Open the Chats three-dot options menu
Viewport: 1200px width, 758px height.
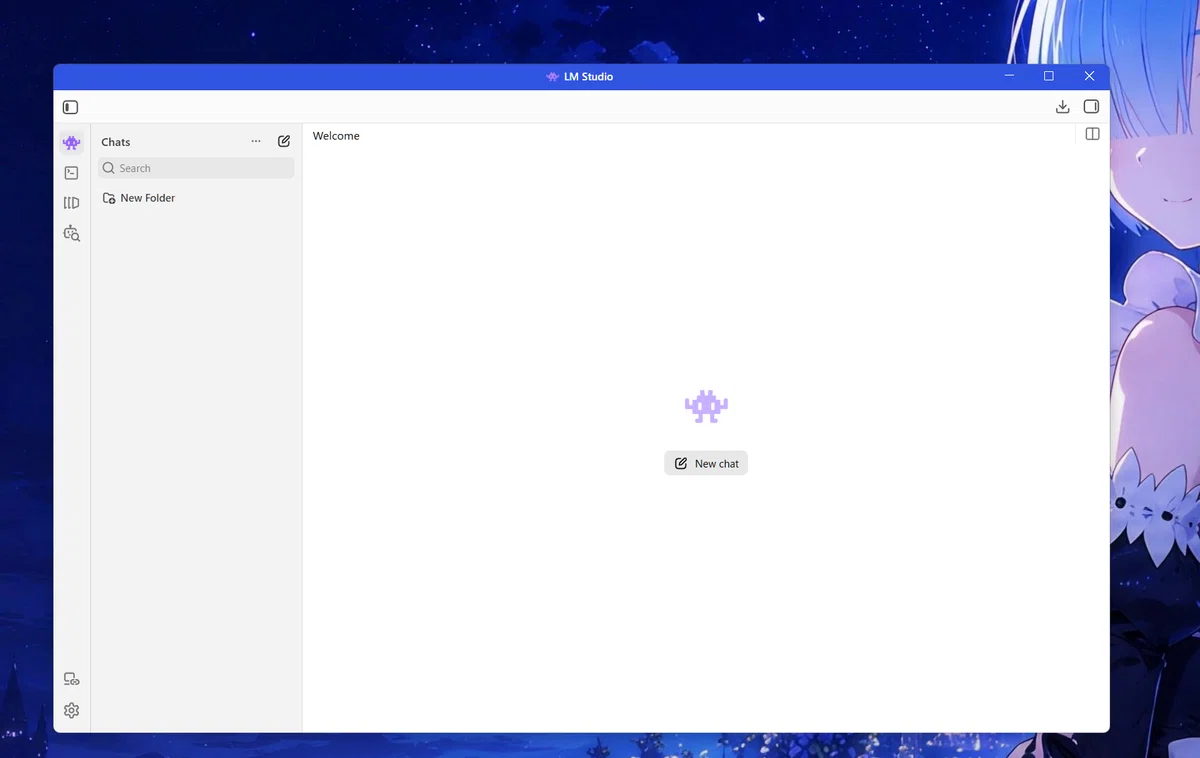click(256, 142)
